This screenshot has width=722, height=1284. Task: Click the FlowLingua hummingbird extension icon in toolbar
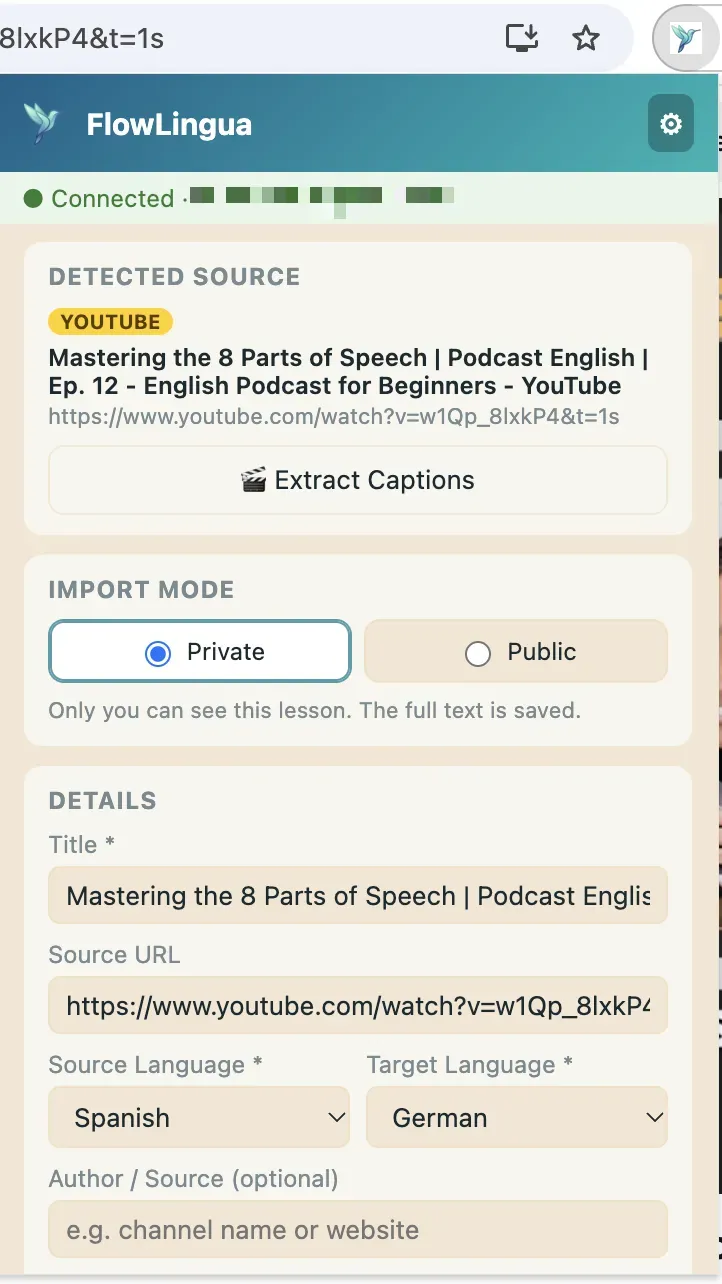[x=685, y=39]
